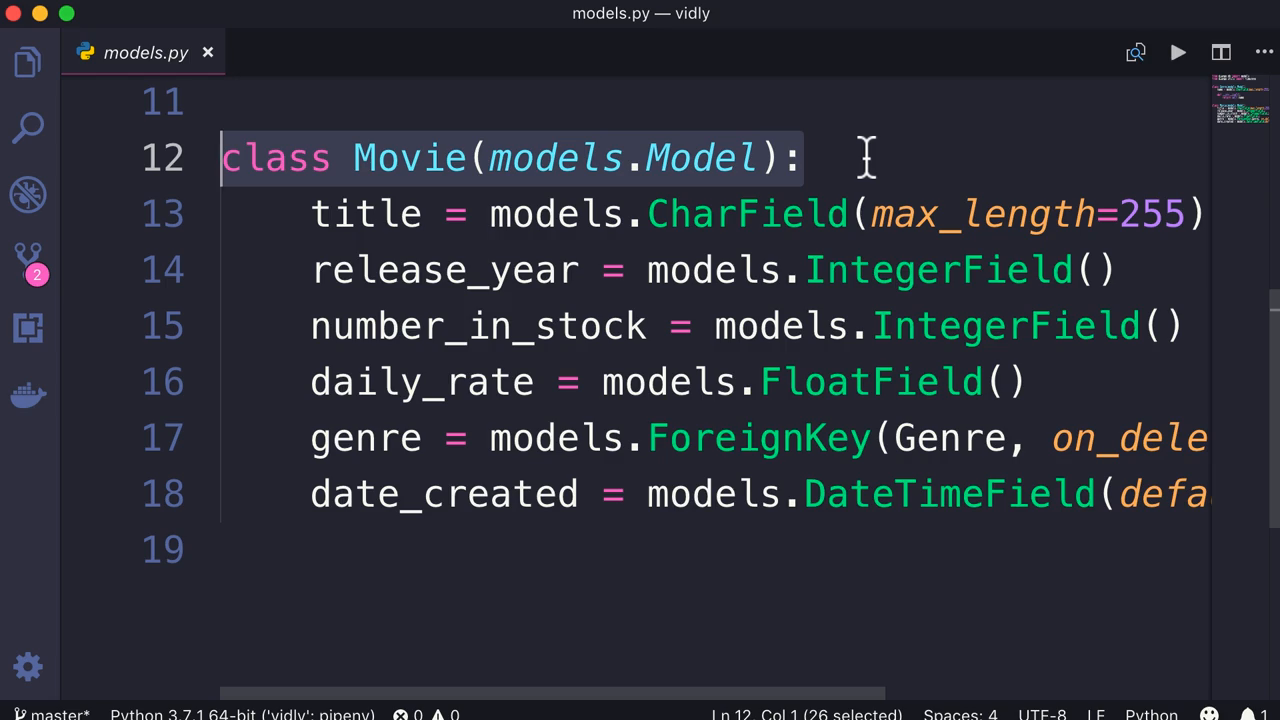
Task: Click IntegerField on the number_in_stock line
Action: (x=1006, y=326)
